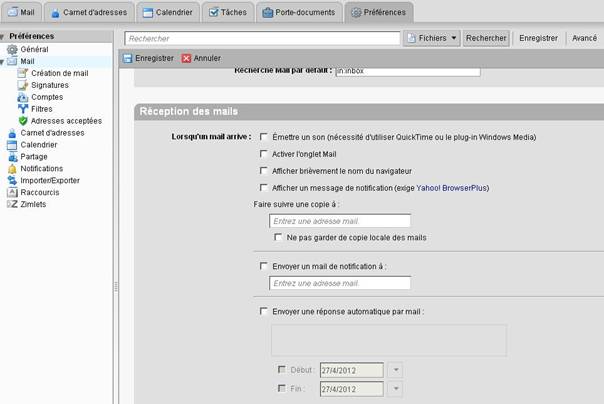Click the Faire suivre une copie address field
The height and width of the screenshot is (404, 604).
(339, 221)
